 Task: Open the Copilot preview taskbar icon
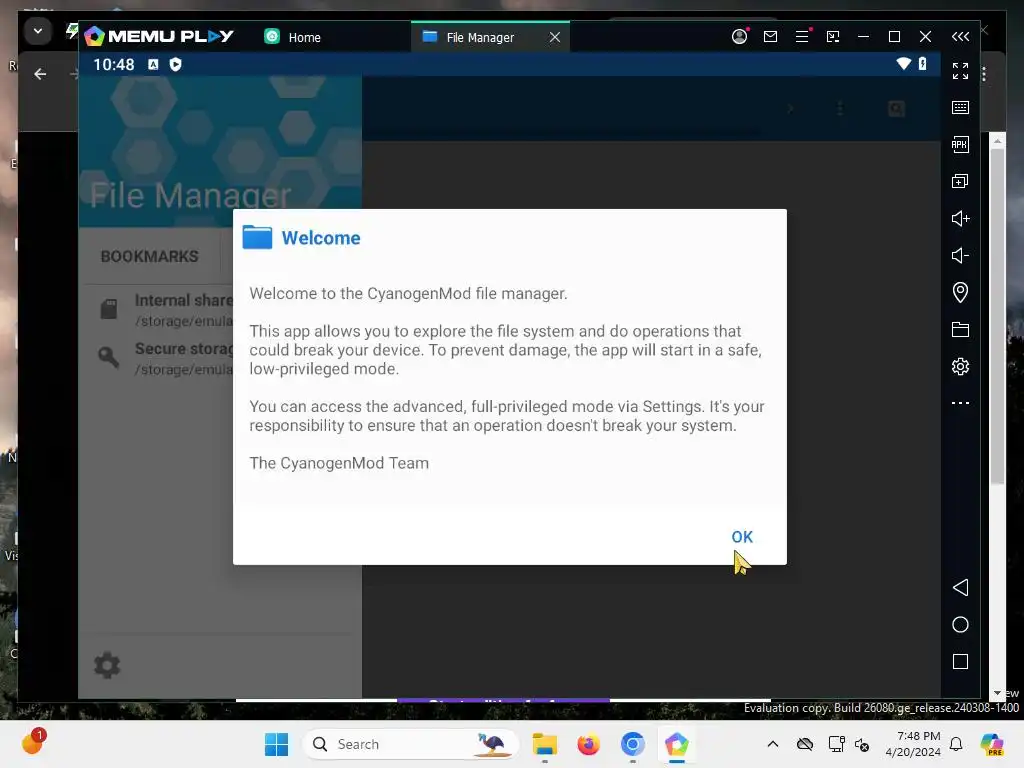tap(992, 744)
